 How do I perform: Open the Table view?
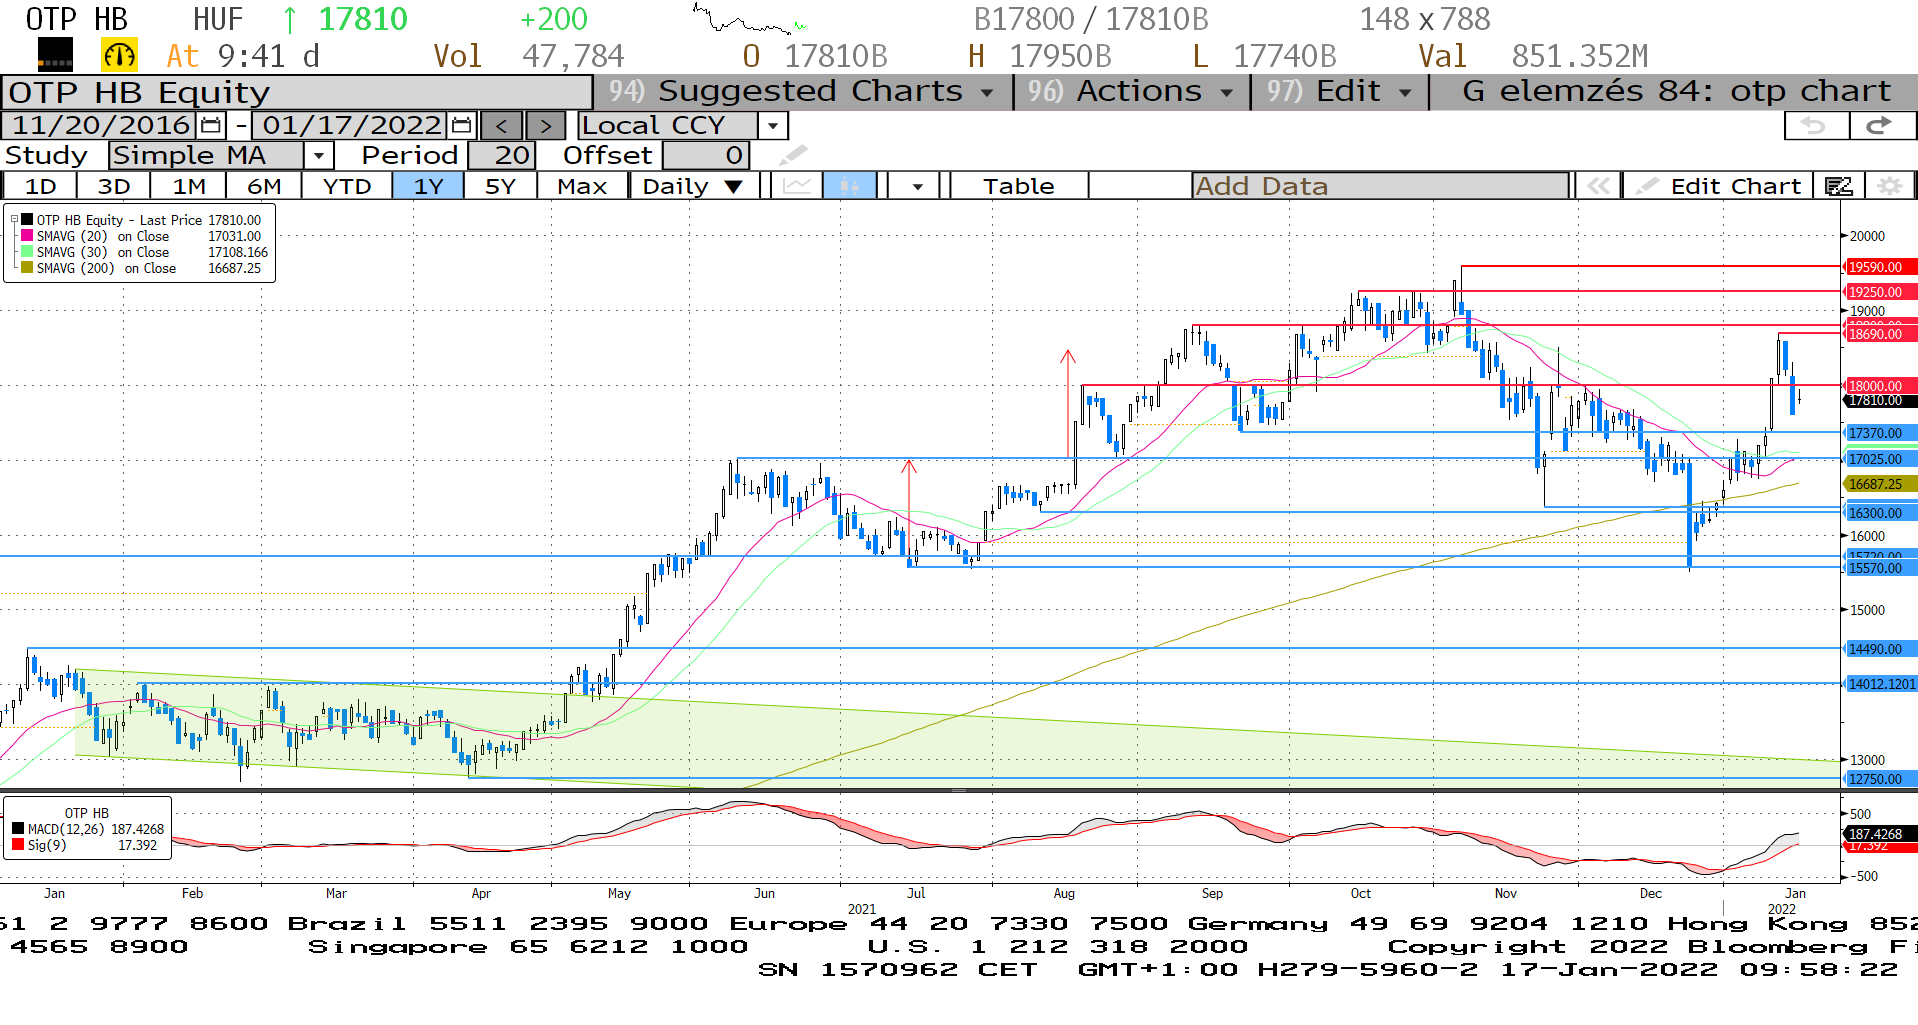coord(1018,186)
